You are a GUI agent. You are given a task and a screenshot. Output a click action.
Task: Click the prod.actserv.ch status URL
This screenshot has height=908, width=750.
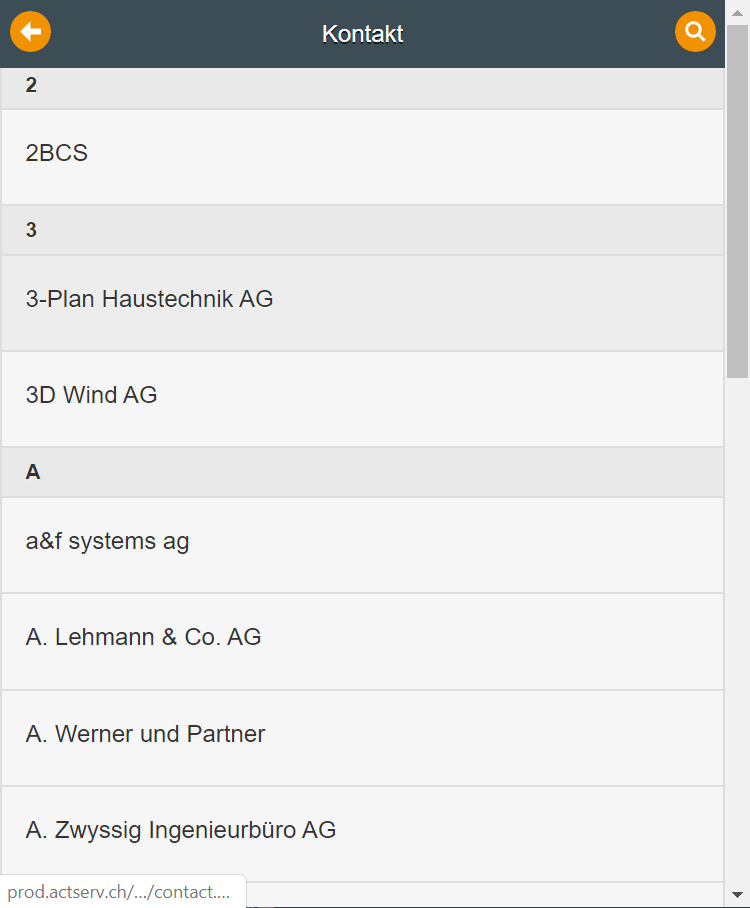click(120, 892)
